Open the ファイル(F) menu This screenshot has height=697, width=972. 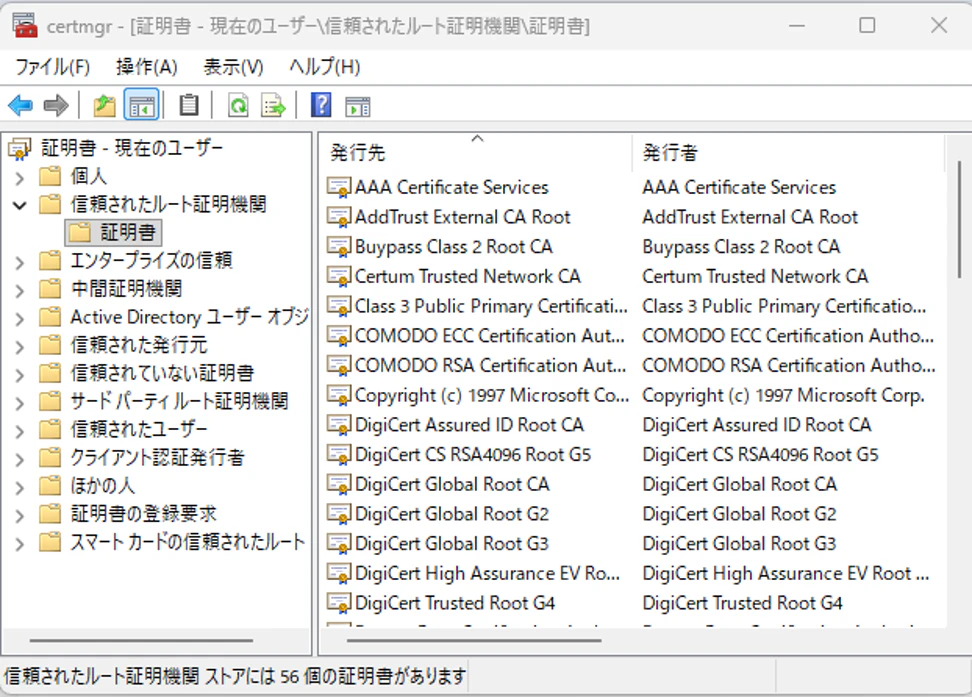click(53, 66)
